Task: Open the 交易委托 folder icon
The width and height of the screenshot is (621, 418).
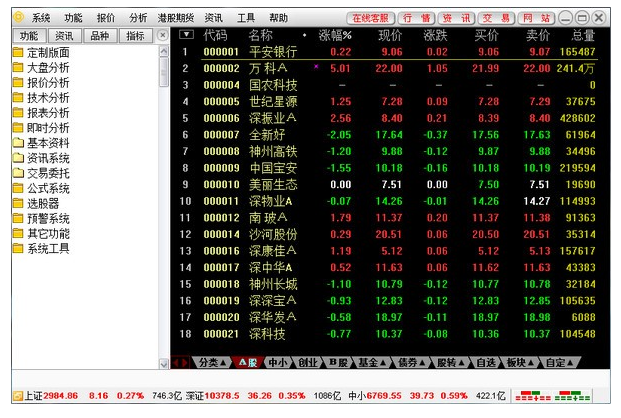Action: coord(18,173)
